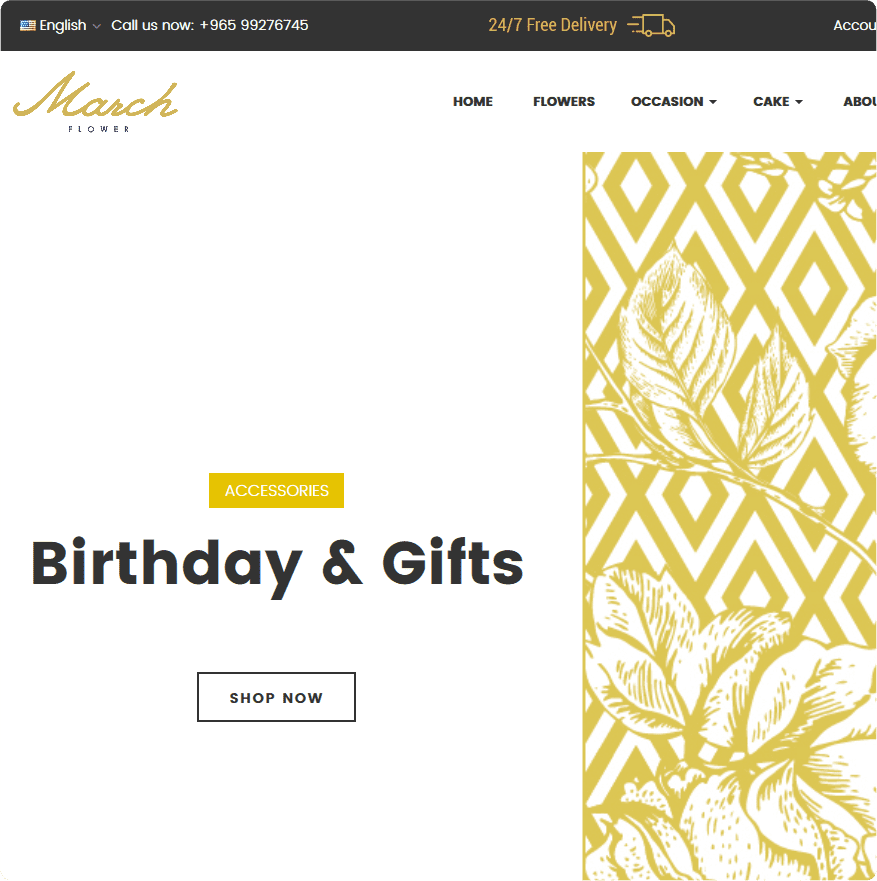Click the phone number +965 99276745
877x881 pixels.
coord(254,25)
